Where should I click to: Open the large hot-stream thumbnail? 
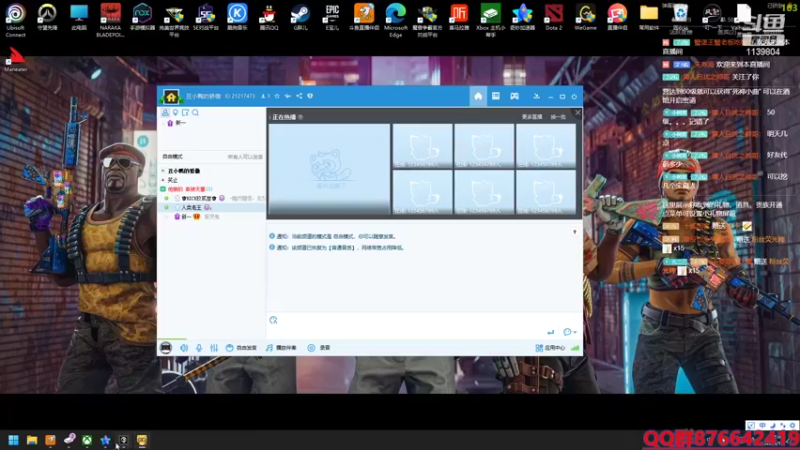click(x=329, y=169)
